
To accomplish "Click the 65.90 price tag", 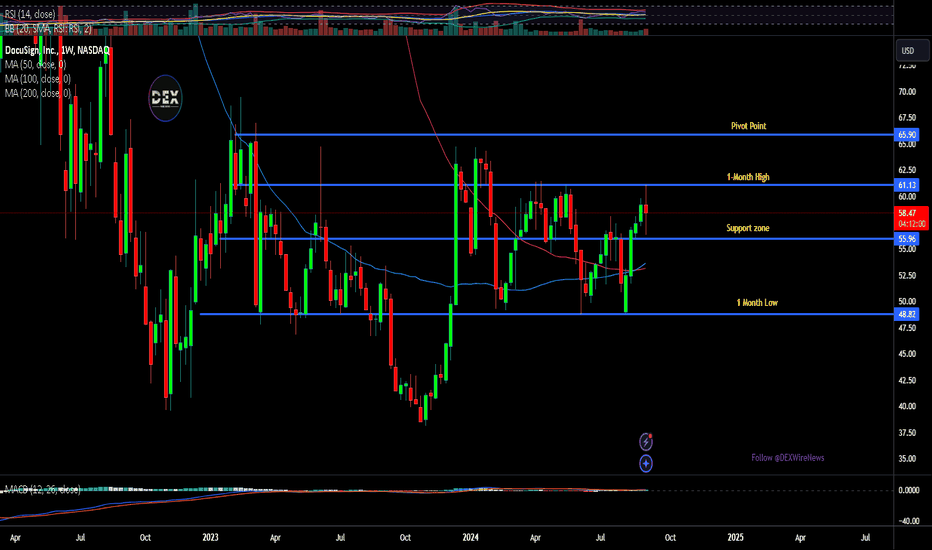I will click(906, 135).
